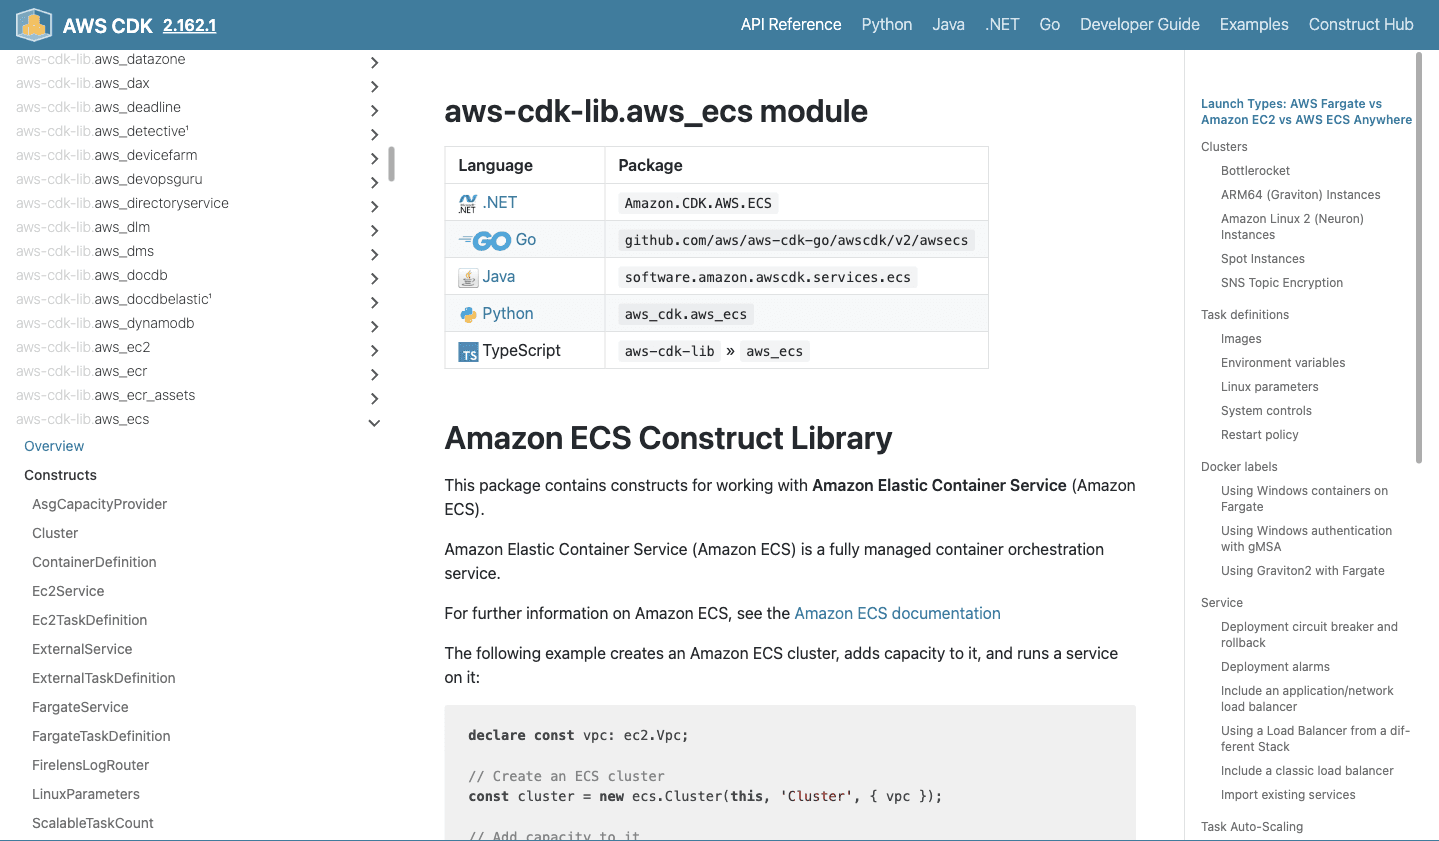Open ContainerDefinition construct in sidebar
The height and width of the screenshot is (841, 1439).
94,563
